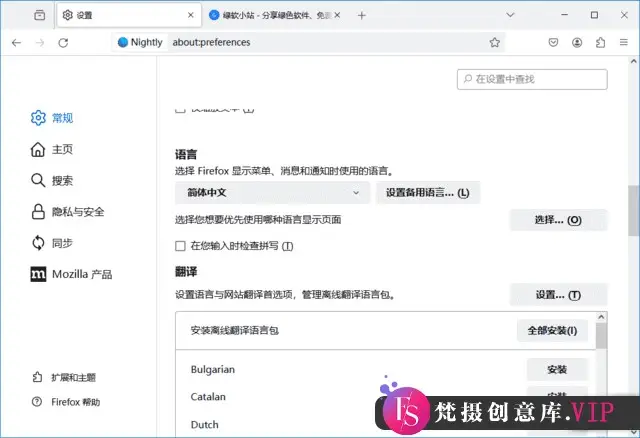Click the Dutch language row
Viewport: 640px width, 438px height.
386,425
